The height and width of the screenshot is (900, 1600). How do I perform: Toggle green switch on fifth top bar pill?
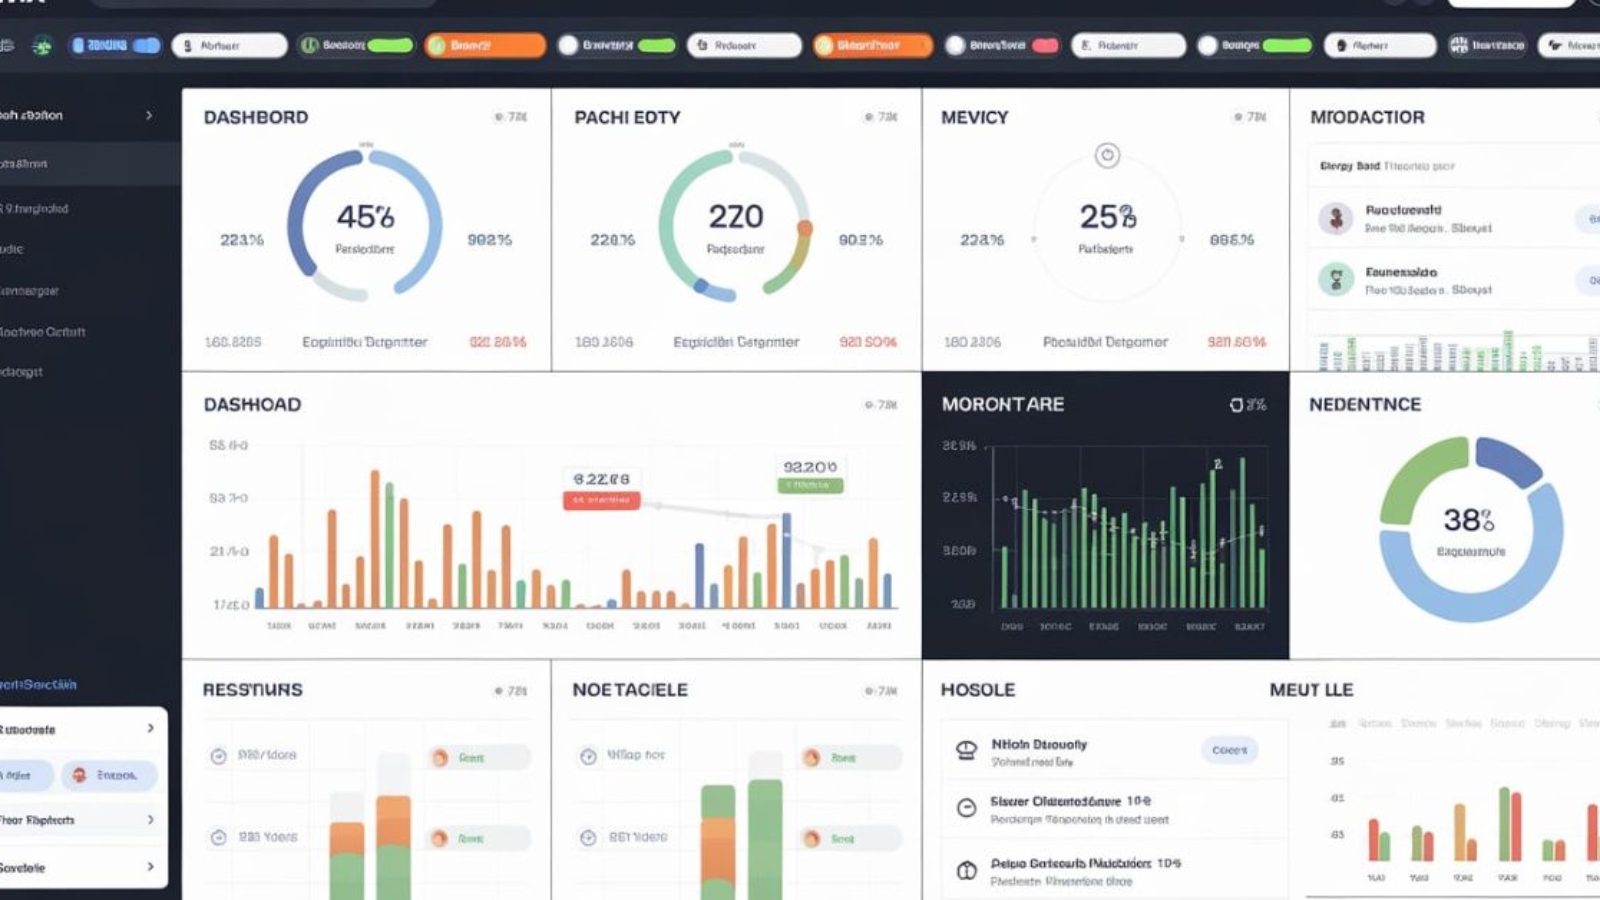pos(657,45)
